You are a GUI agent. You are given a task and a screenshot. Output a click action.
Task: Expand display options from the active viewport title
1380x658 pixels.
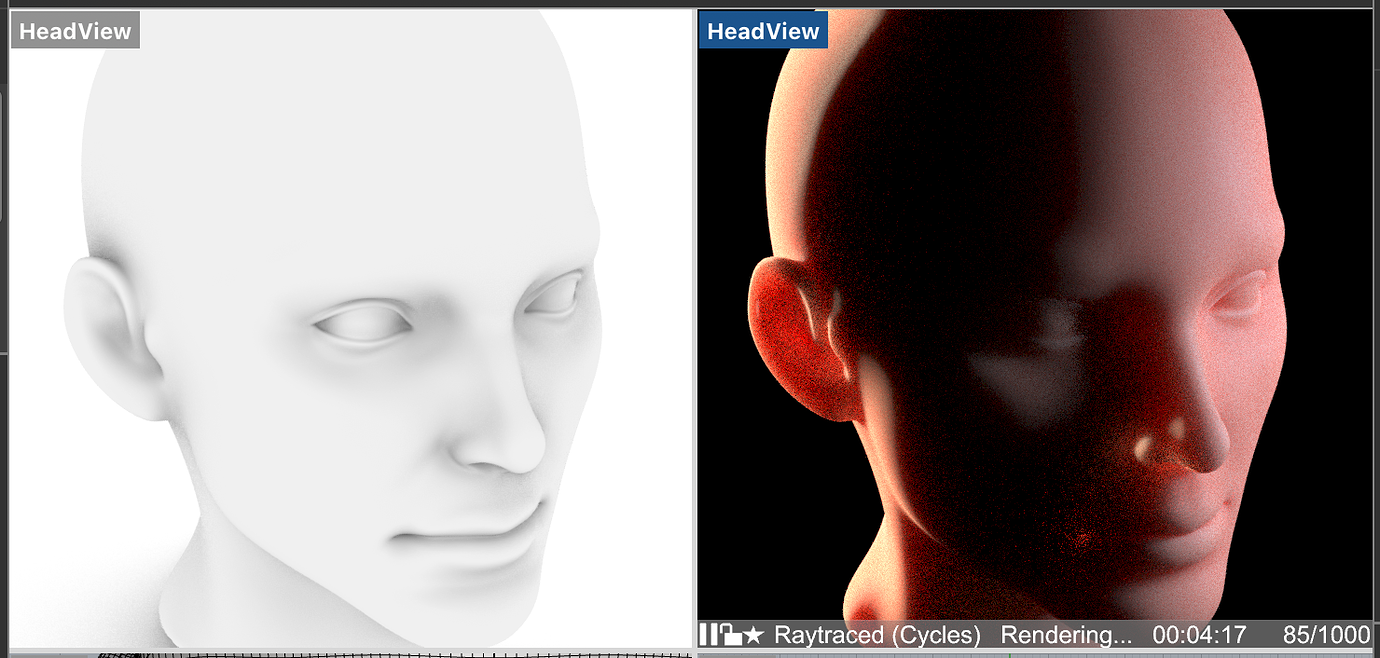coord(763,29)
